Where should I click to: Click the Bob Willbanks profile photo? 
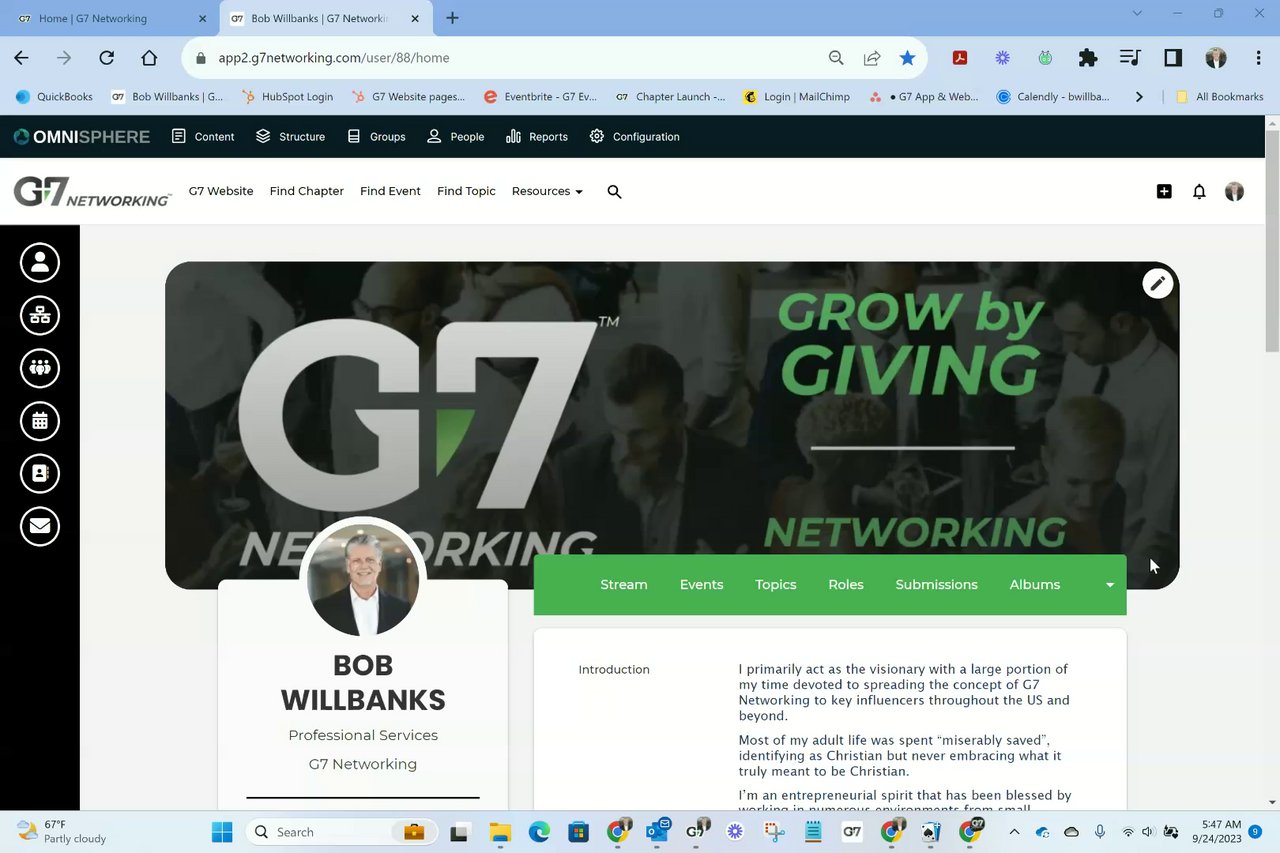pyautogui.click(x=363, y=580)
